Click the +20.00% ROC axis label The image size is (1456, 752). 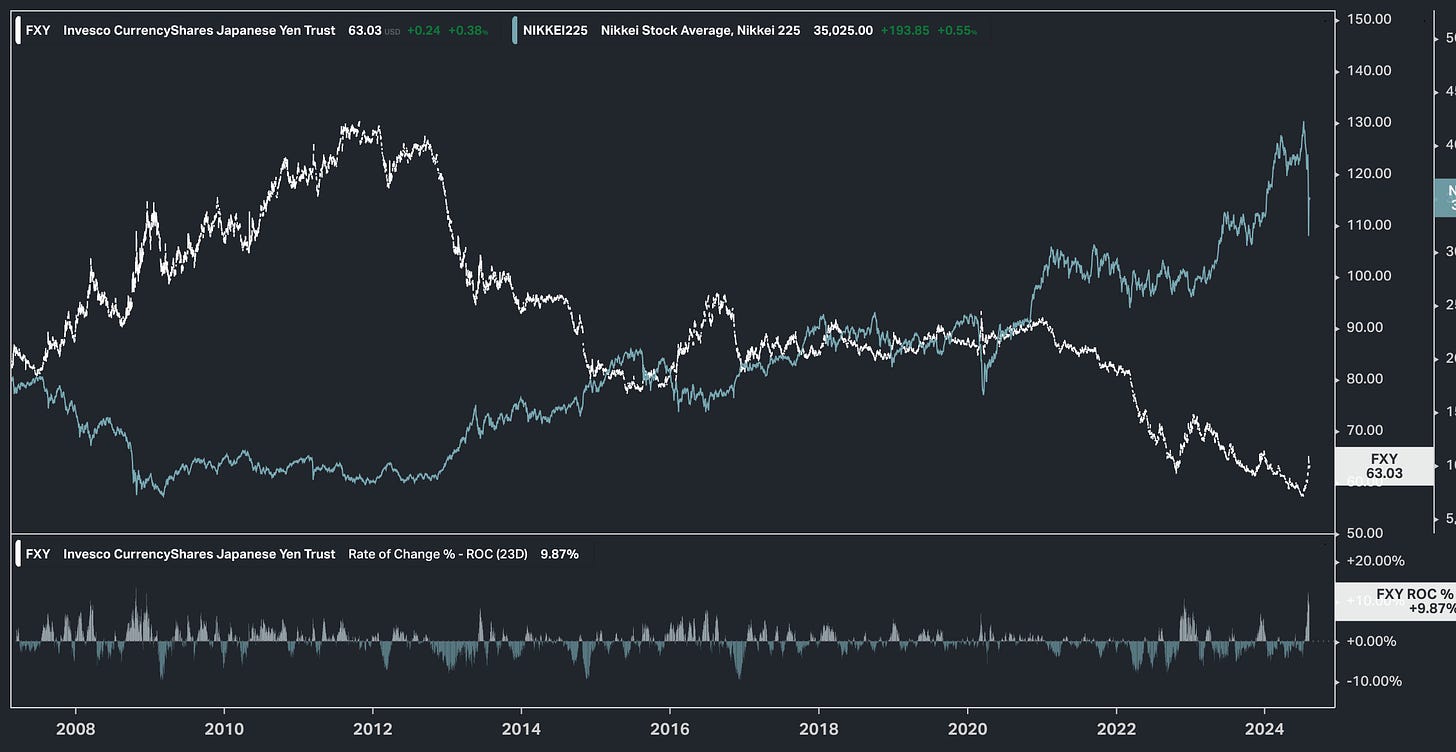coord(1374,561)
